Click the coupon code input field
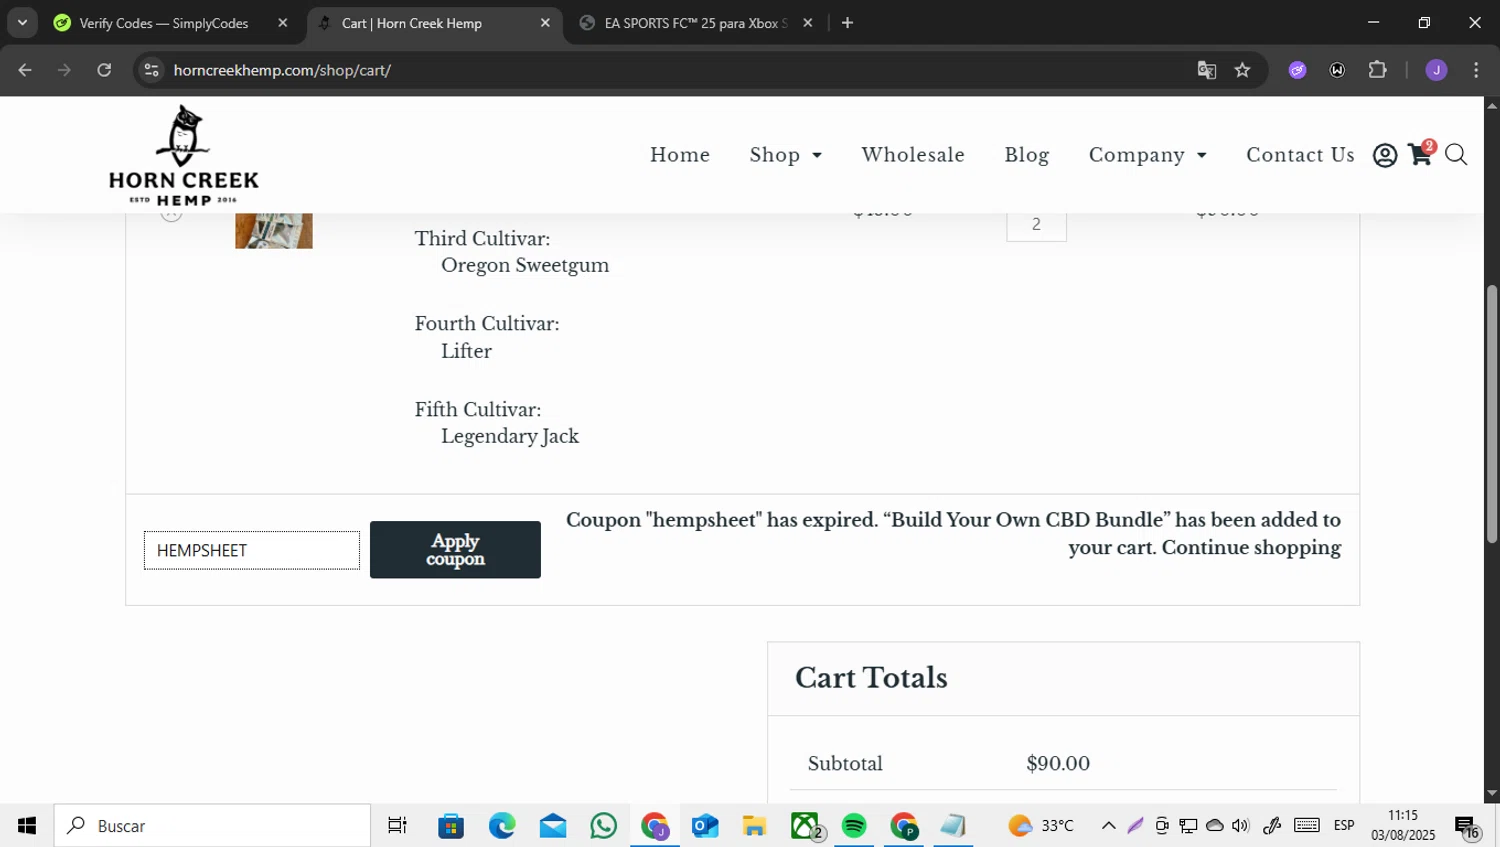This screenshot has height=847, width=1500. (x=252, y=550)
